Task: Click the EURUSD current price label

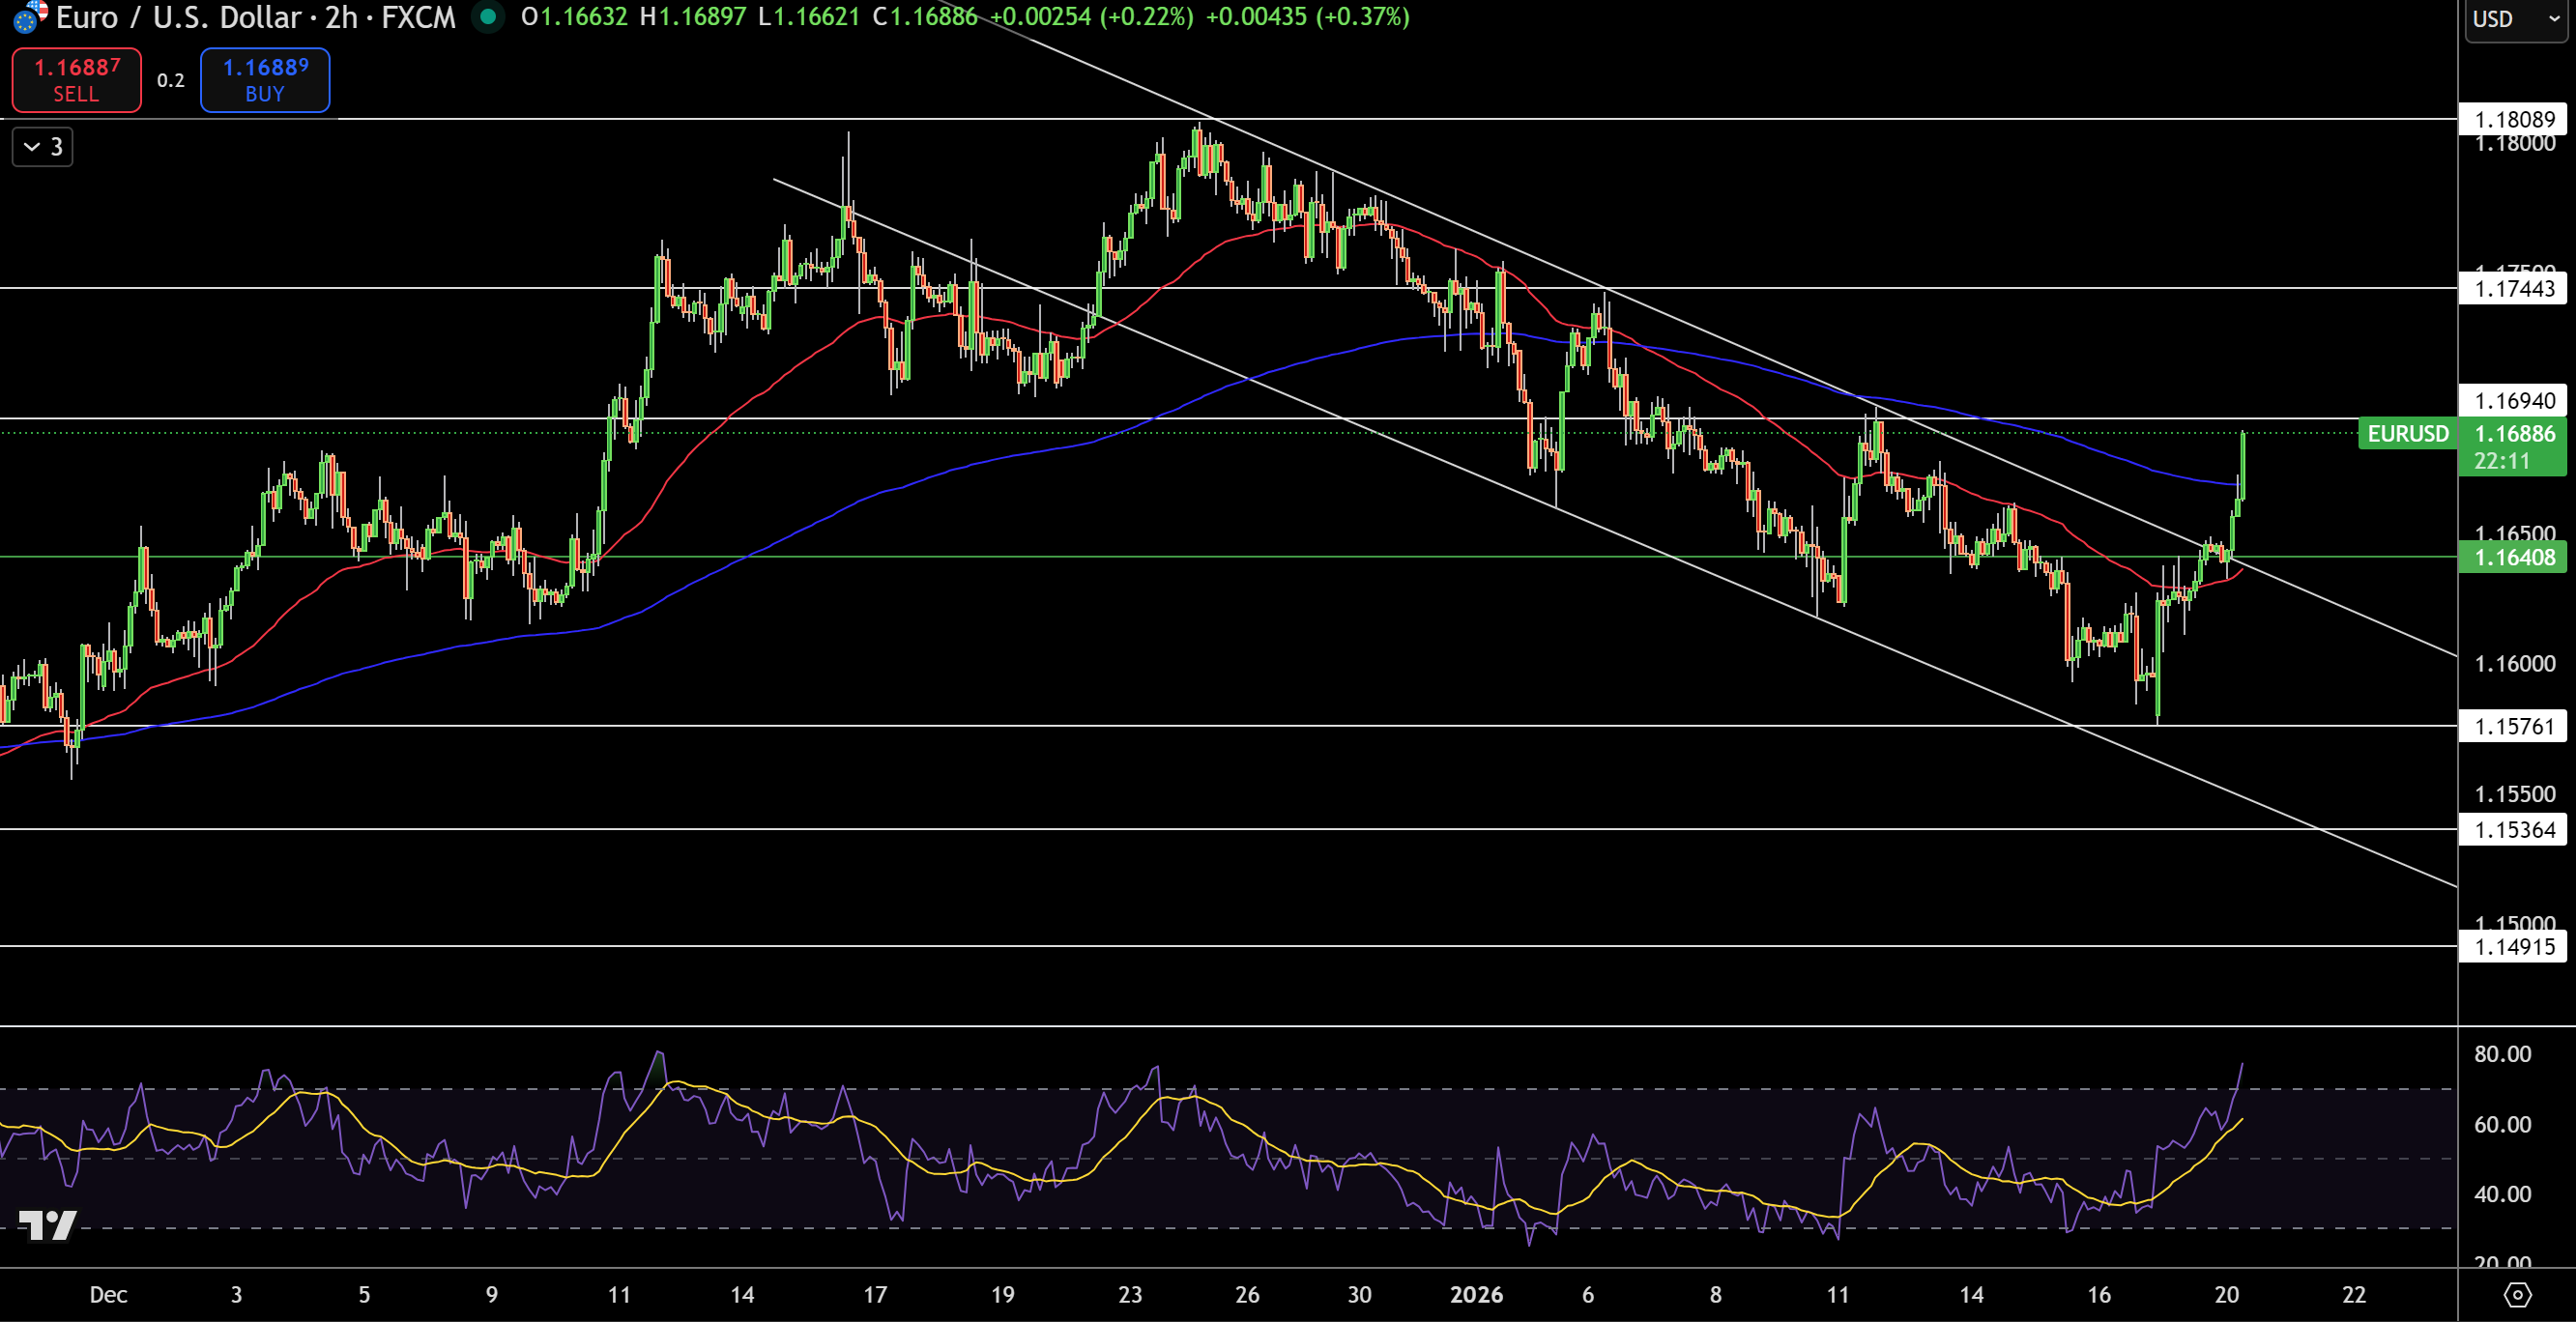Action: pos(2408,434)
